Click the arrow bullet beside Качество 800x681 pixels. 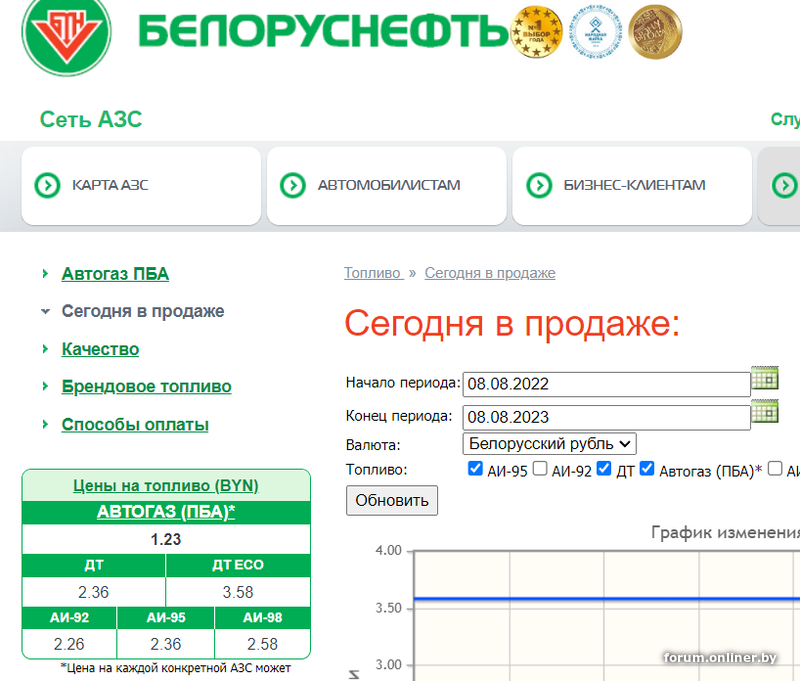pyautogui.click(x=45, y=349)
